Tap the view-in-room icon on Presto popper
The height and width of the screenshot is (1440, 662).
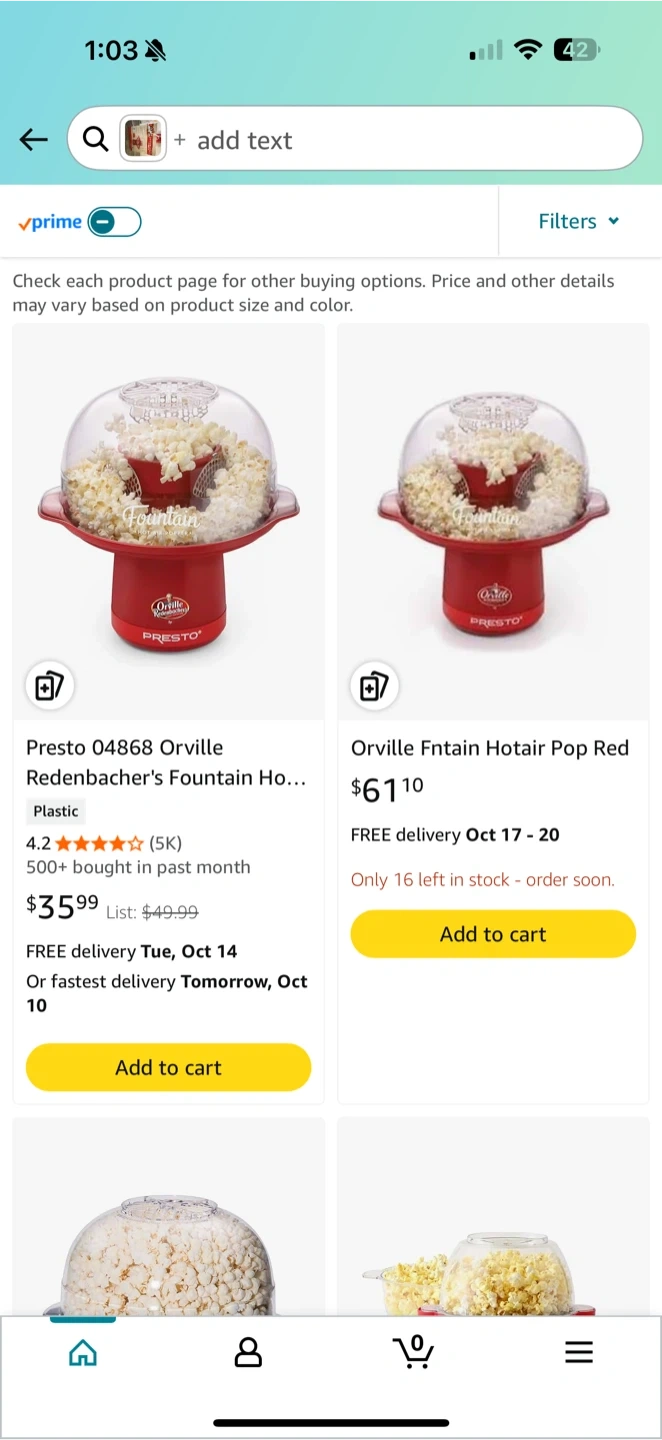(49, 686)
